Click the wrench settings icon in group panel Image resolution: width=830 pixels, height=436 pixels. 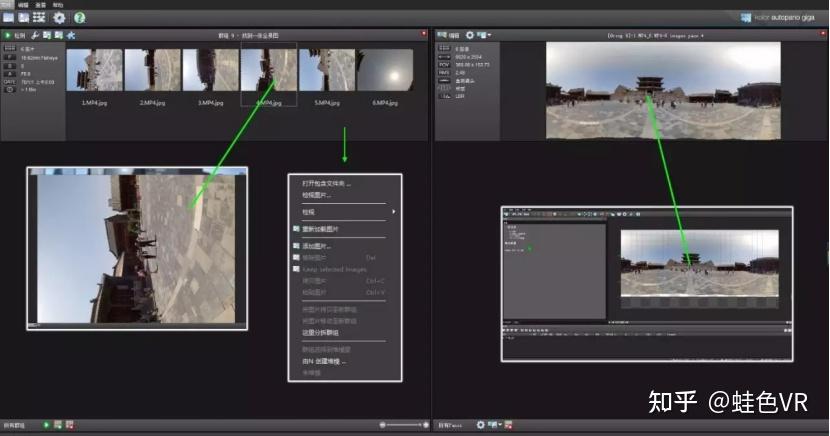tap(34, 35)
